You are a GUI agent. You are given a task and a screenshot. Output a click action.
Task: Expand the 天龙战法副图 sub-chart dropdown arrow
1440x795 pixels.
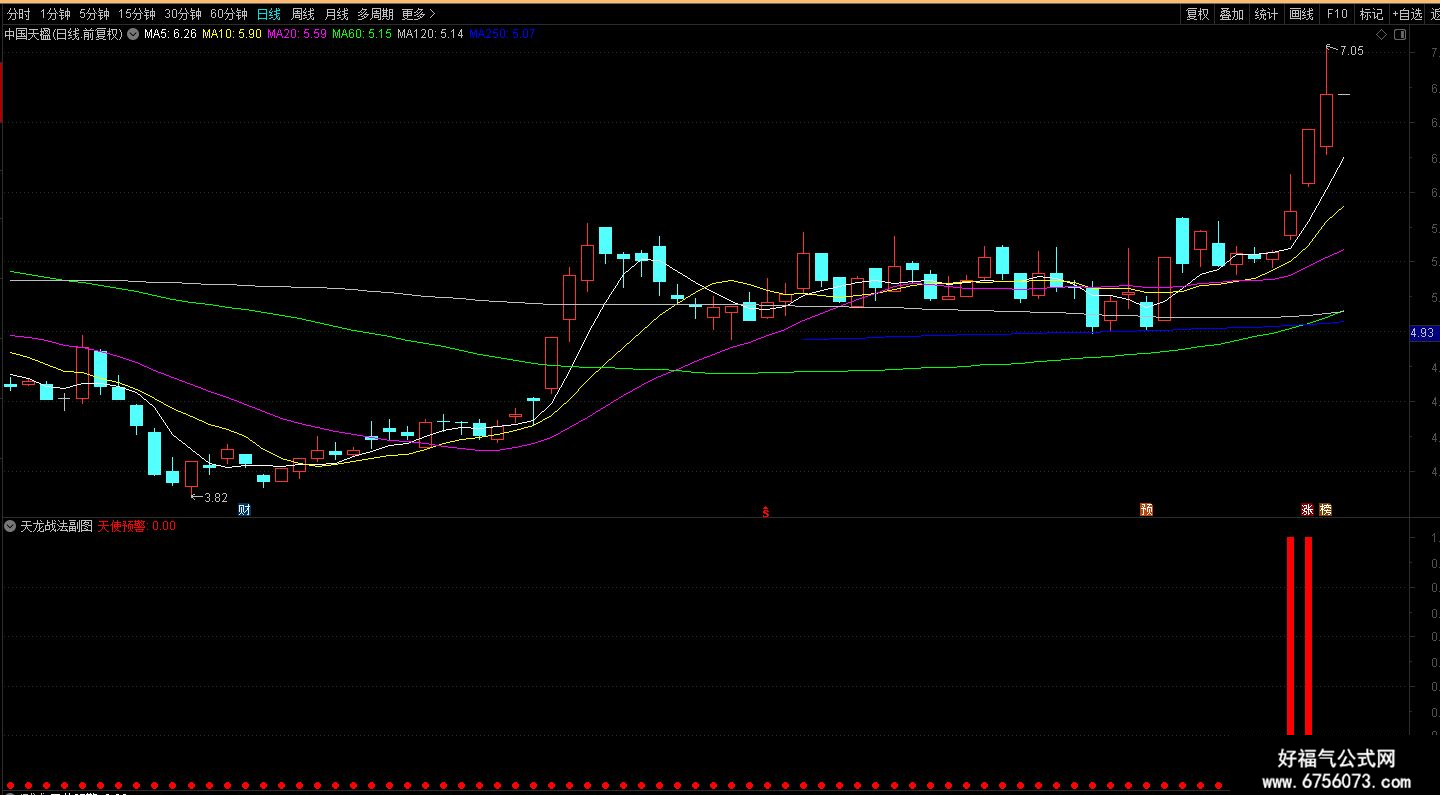coord(11,525)
